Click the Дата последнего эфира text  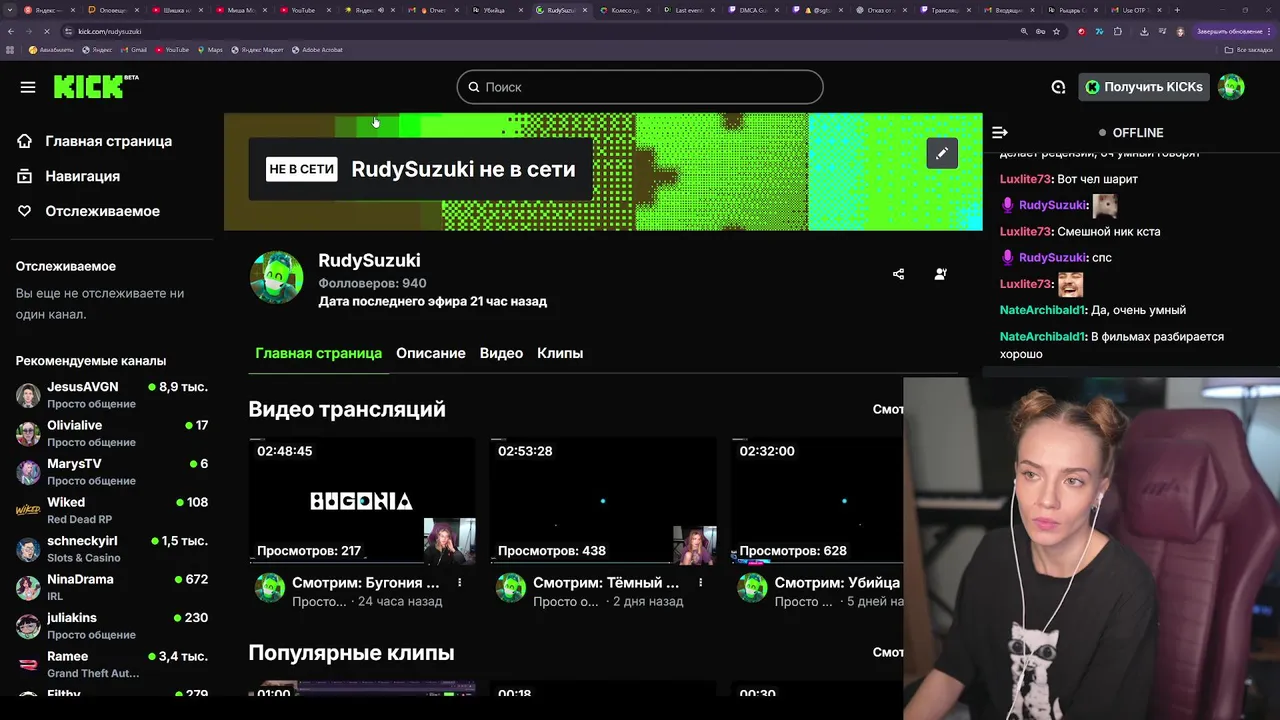click(x=432, y=301)
